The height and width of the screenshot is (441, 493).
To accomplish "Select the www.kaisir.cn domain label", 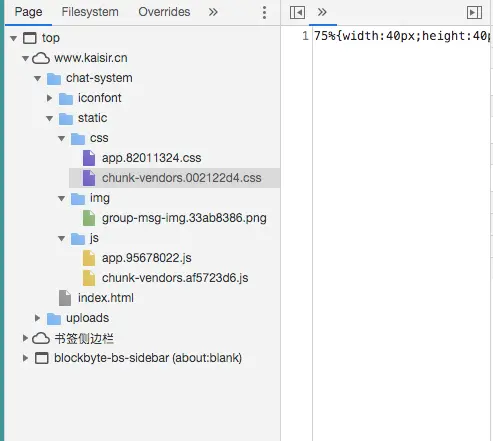I will pos(91,58).
